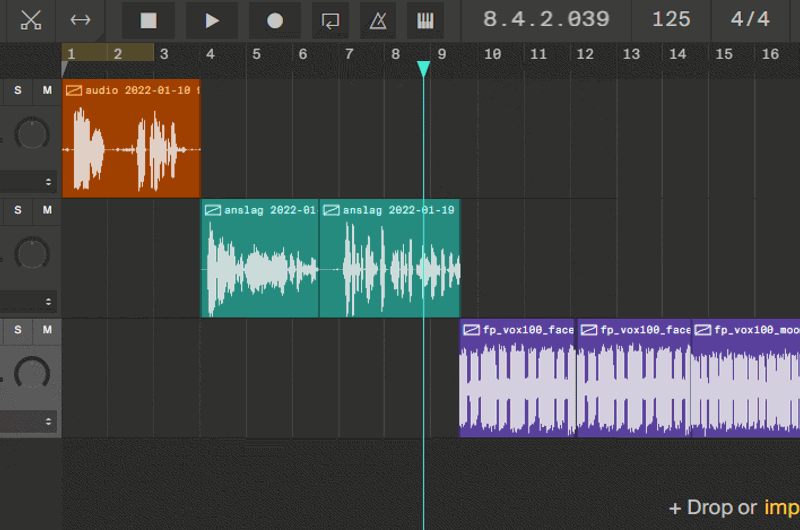
Task: Solo the first orange audio track
Action: pyautogui.click(x=17, y=91)
